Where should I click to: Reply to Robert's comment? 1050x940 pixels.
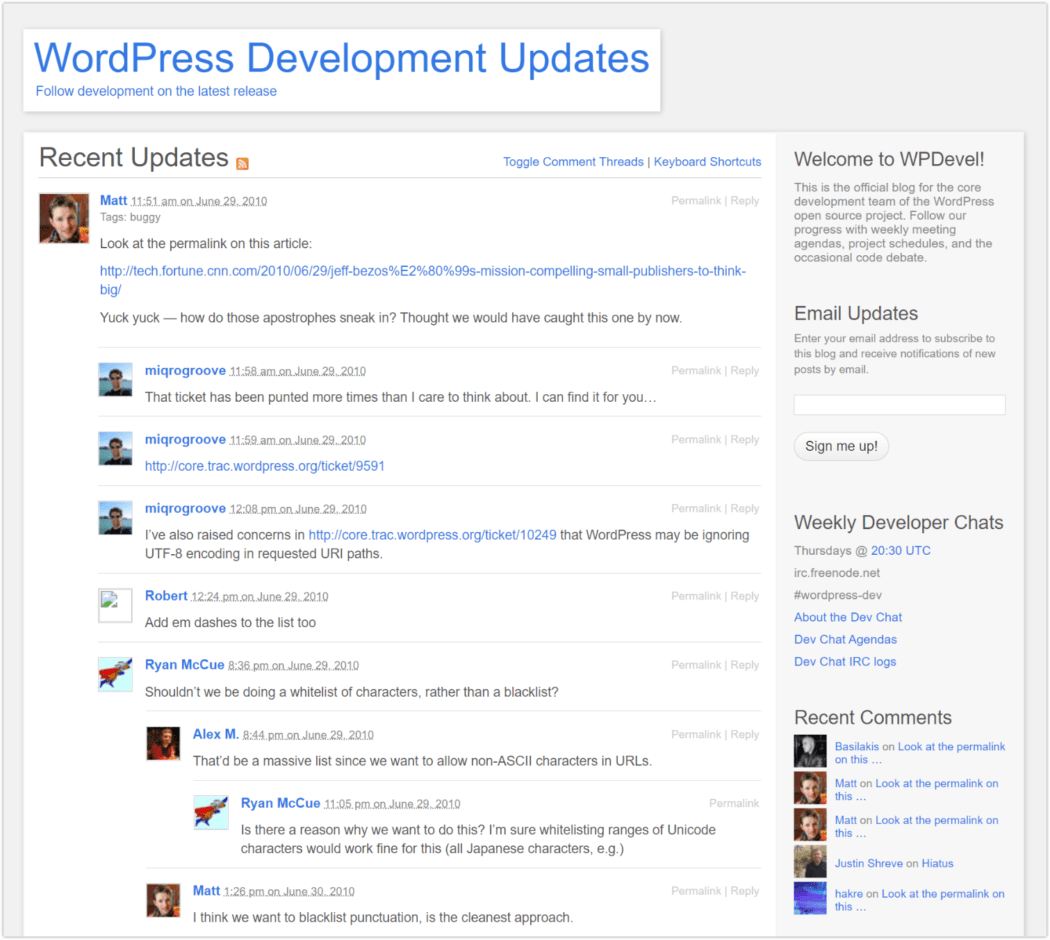tap(745, 596)
